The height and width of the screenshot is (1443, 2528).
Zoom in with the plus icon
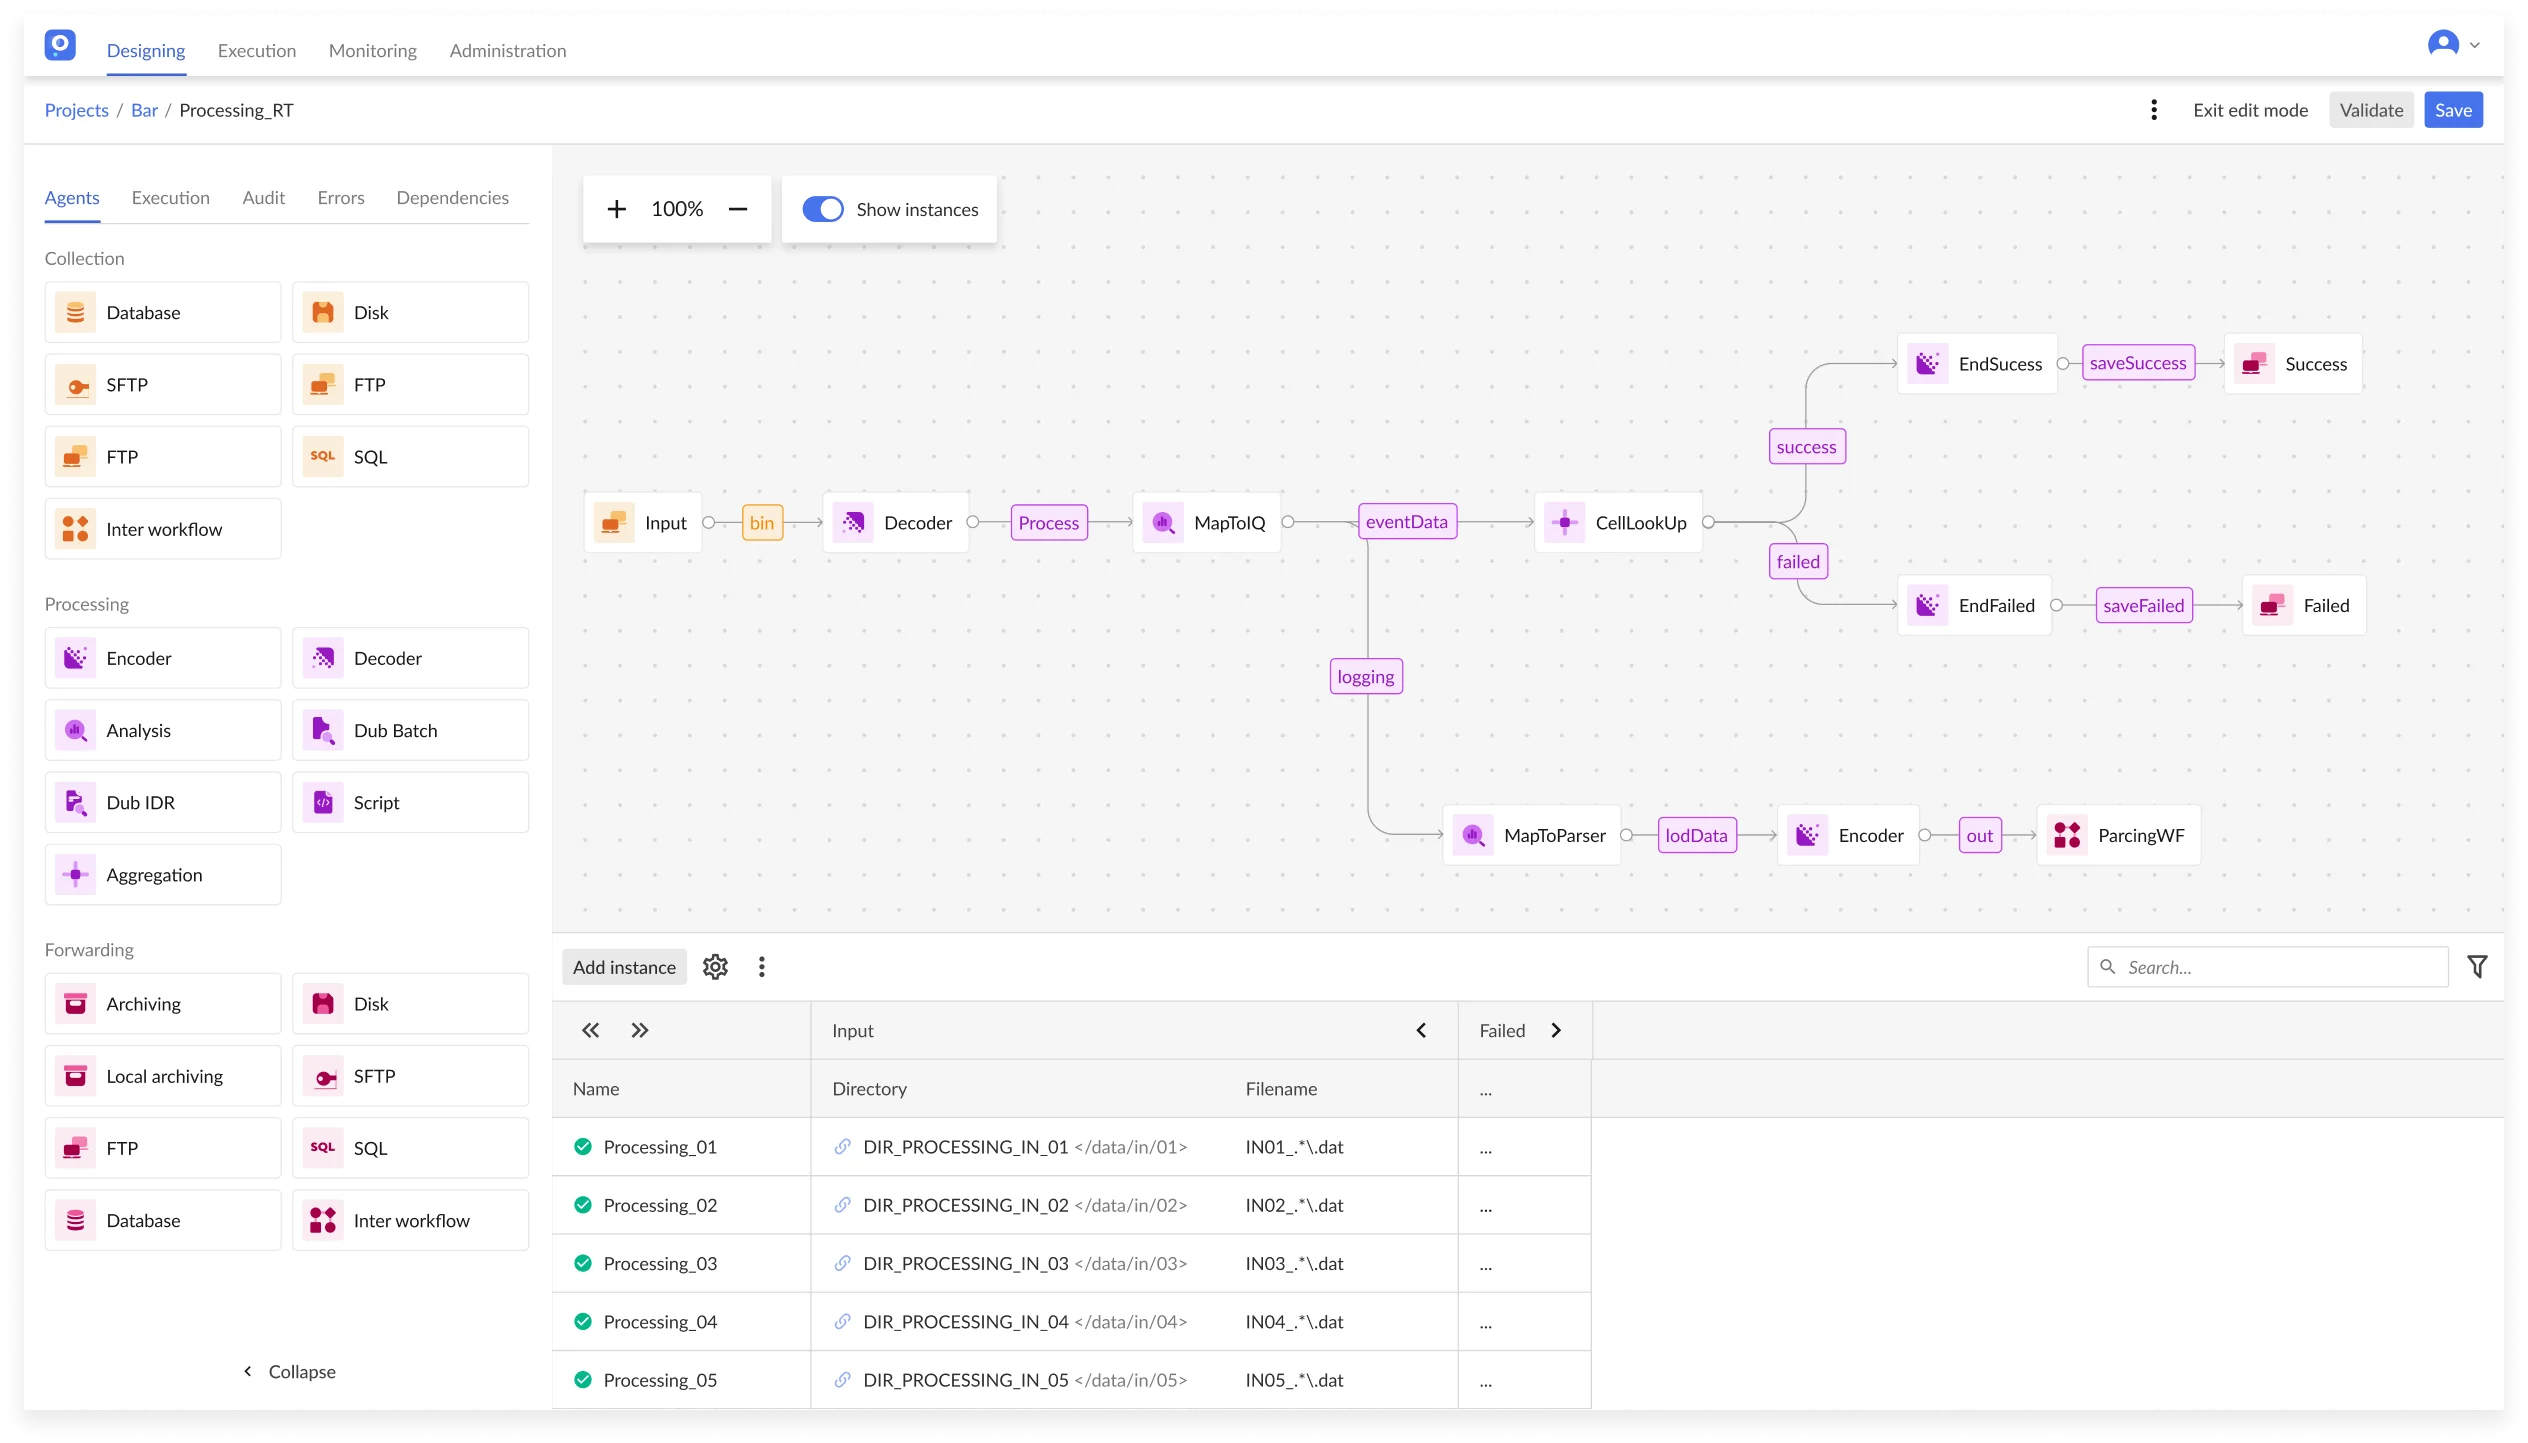617,209
